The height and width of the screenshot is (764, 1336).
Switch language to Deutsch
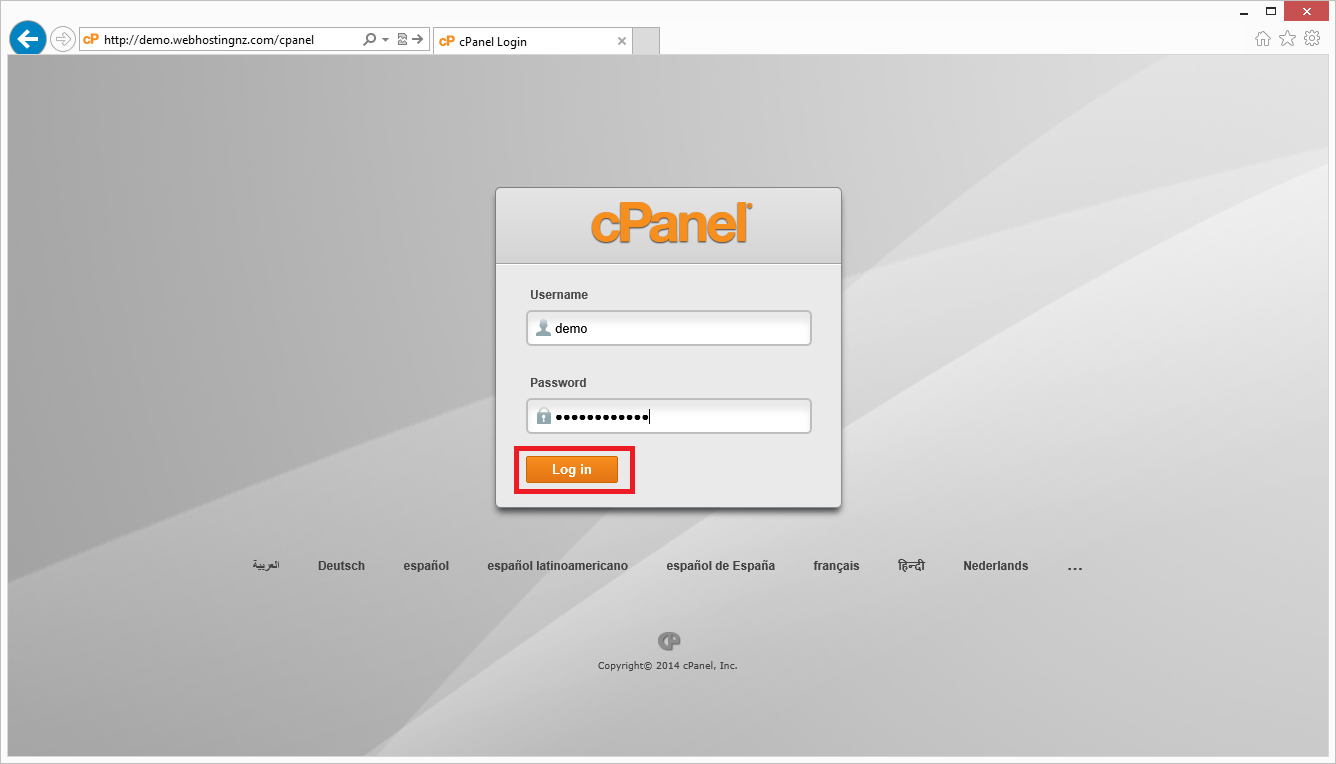click(341, 566)
